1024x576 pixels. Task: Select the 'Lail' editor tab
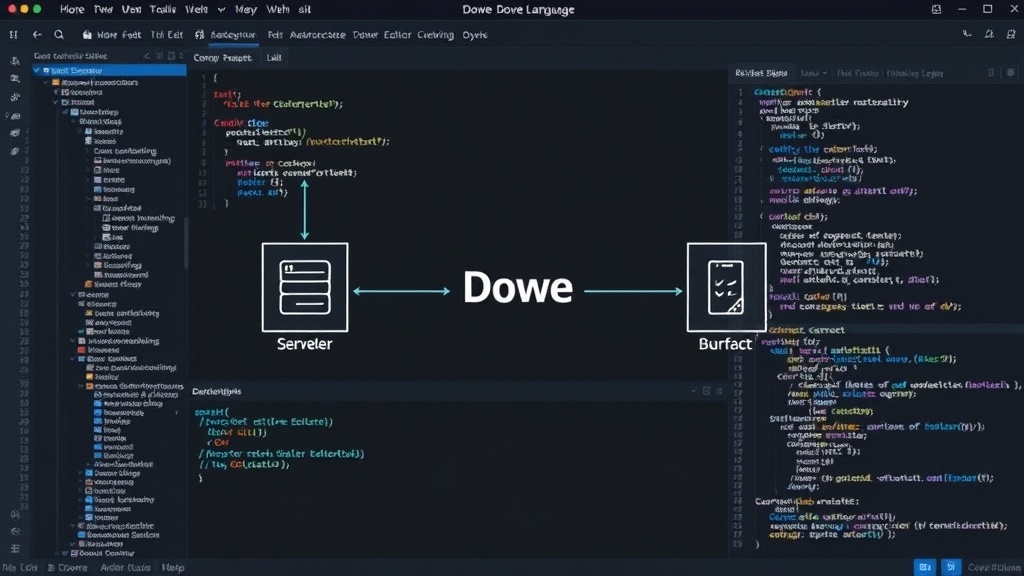pos(274,57)
